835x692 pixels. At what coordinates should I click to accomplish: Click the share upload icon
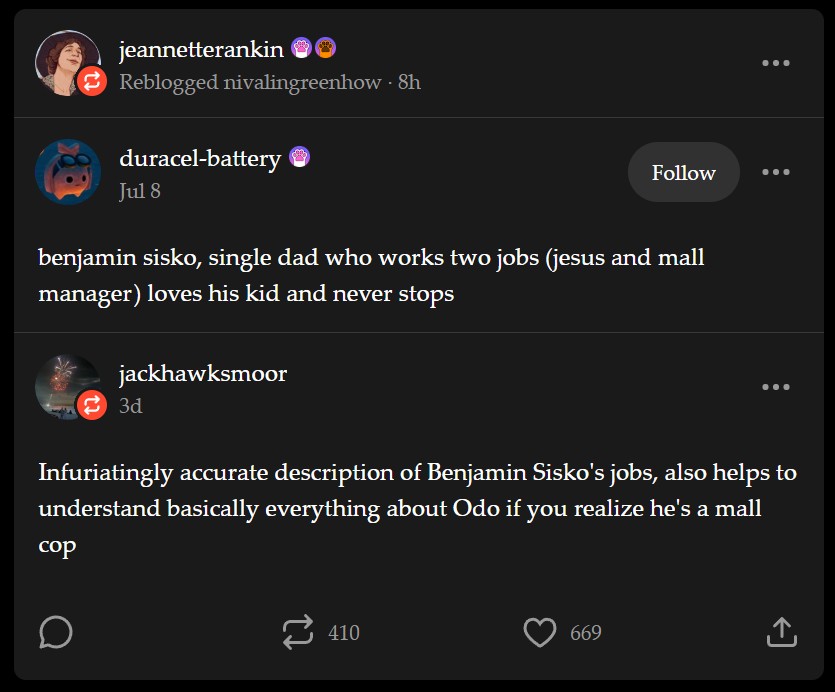click(781, 632)
